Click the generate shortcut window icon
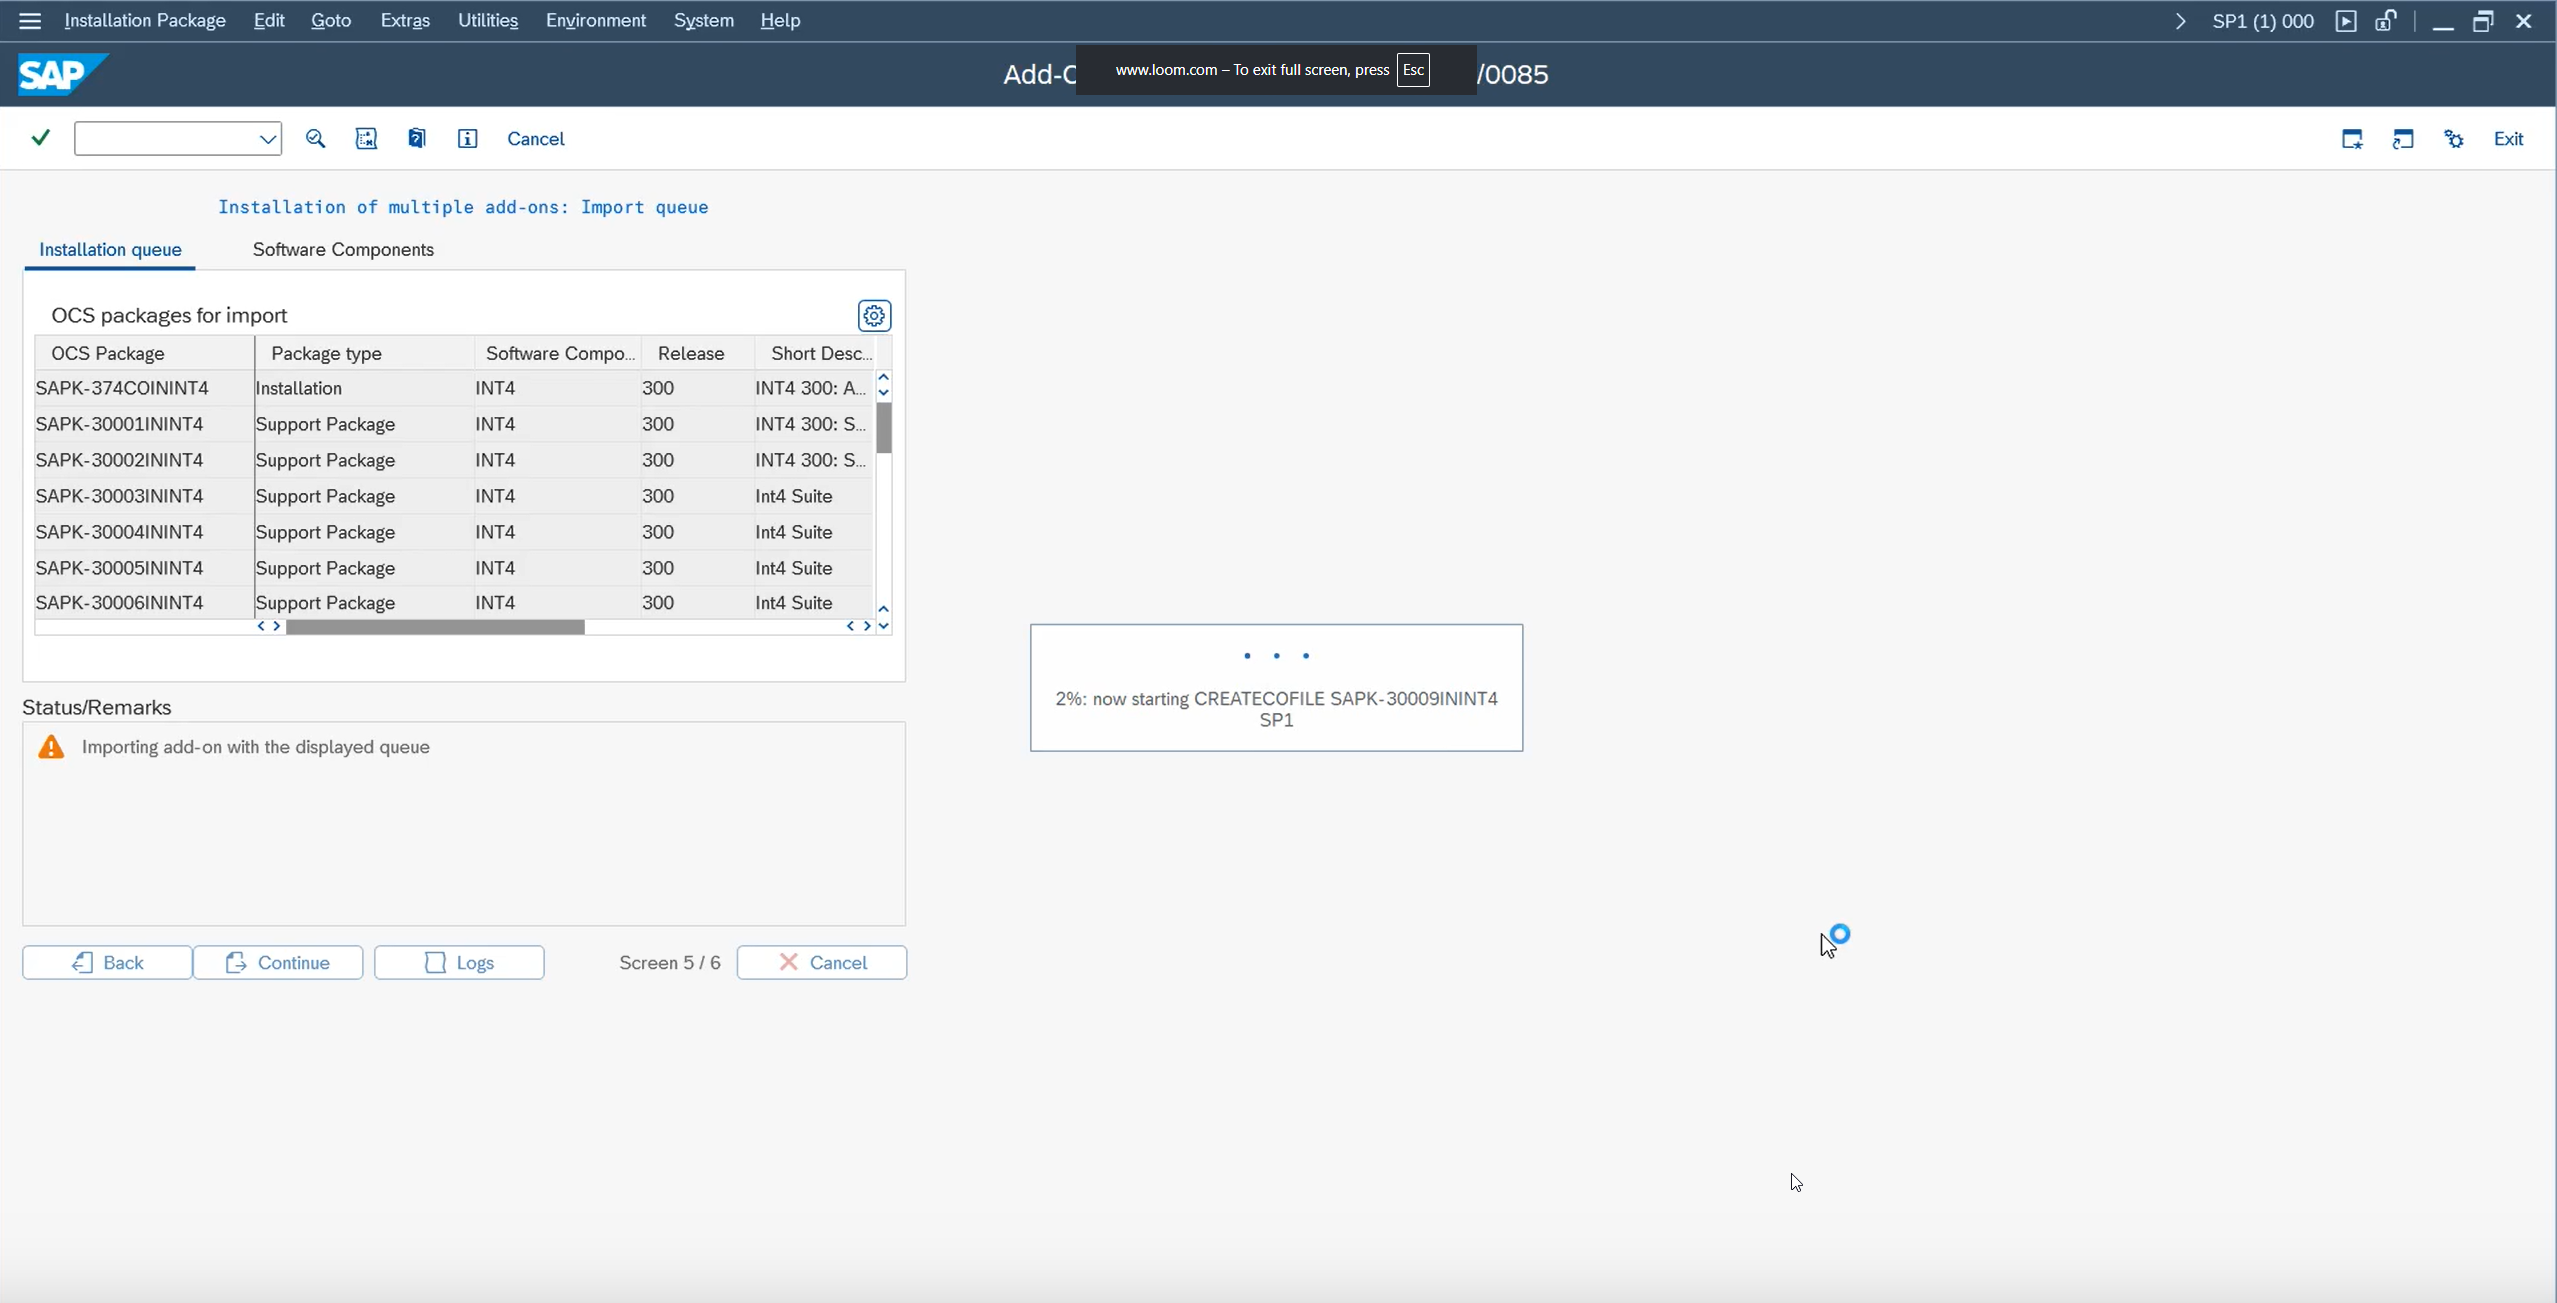 click(2403, 139)
